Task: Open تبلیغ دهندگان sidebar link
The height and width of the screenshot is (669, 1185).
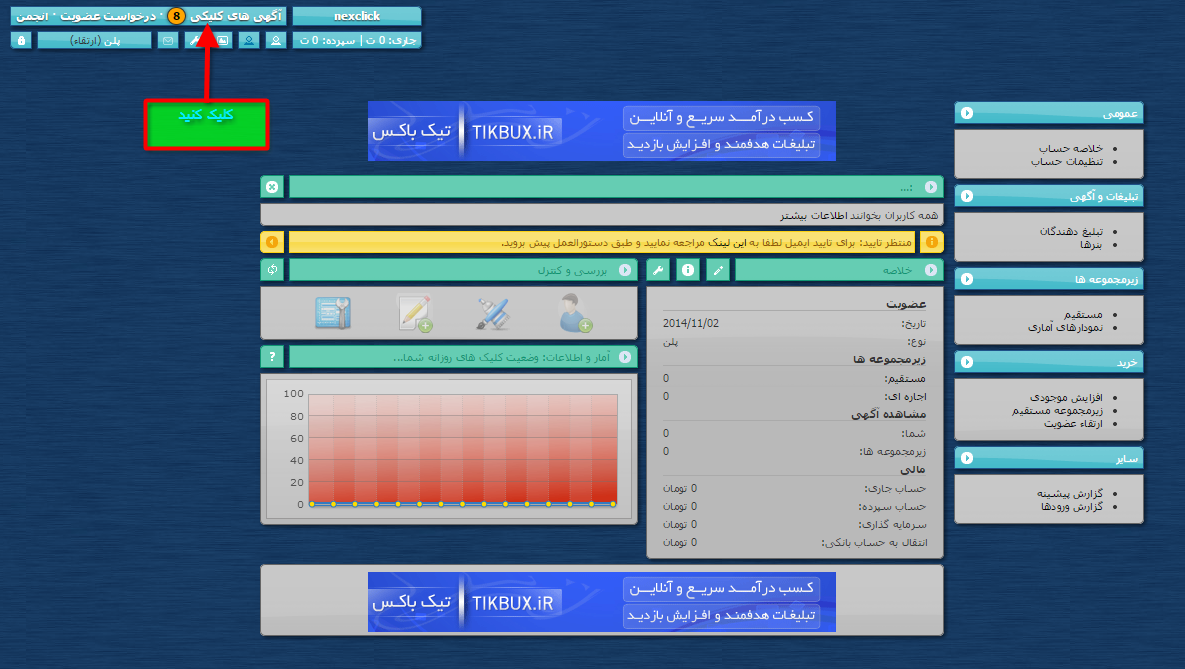Action: point(1071,231)
